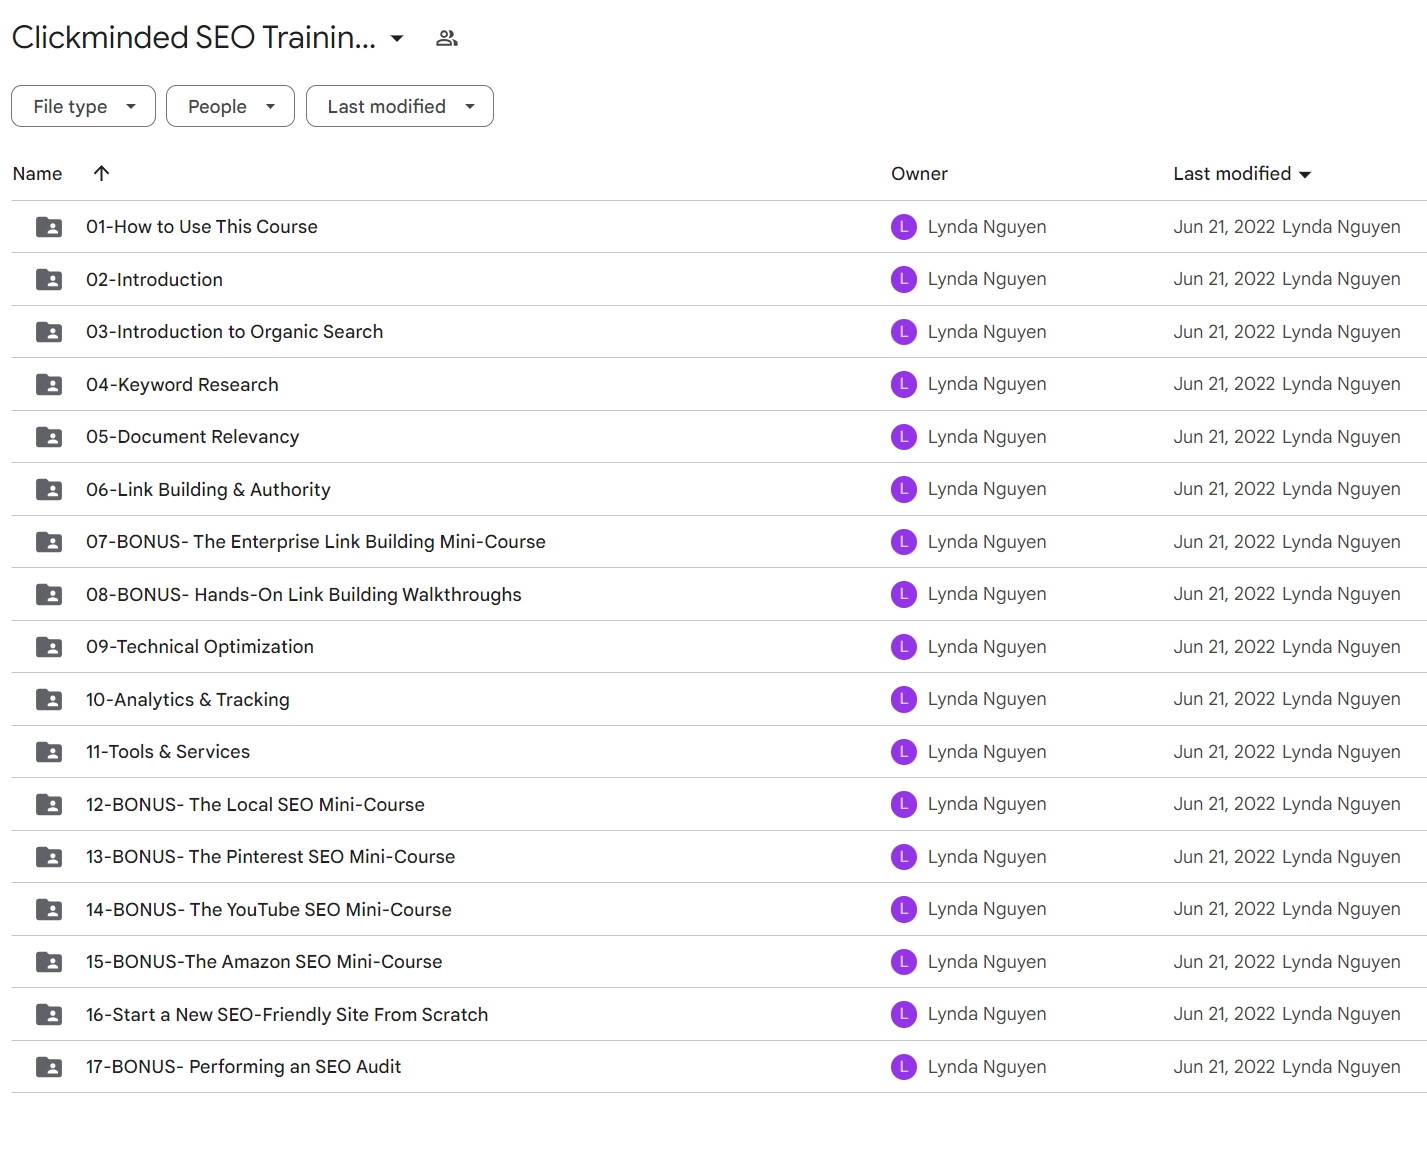This screenshot has width=1427, height=1161.
Task: Select 14-BONUS- The YouTube SEO Mini-Course name
Action: [x=269, y=909]
